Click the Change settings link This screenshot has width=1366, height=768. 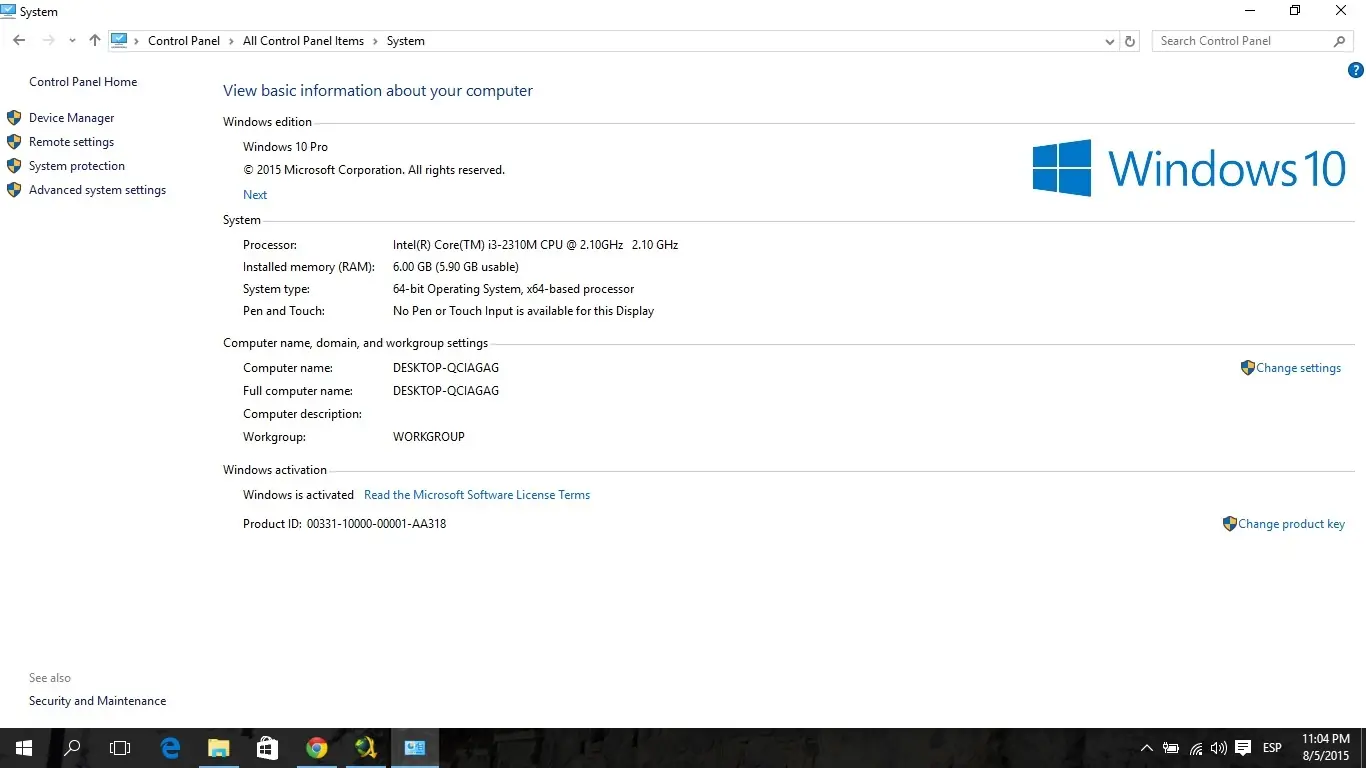coord(1298,367)
